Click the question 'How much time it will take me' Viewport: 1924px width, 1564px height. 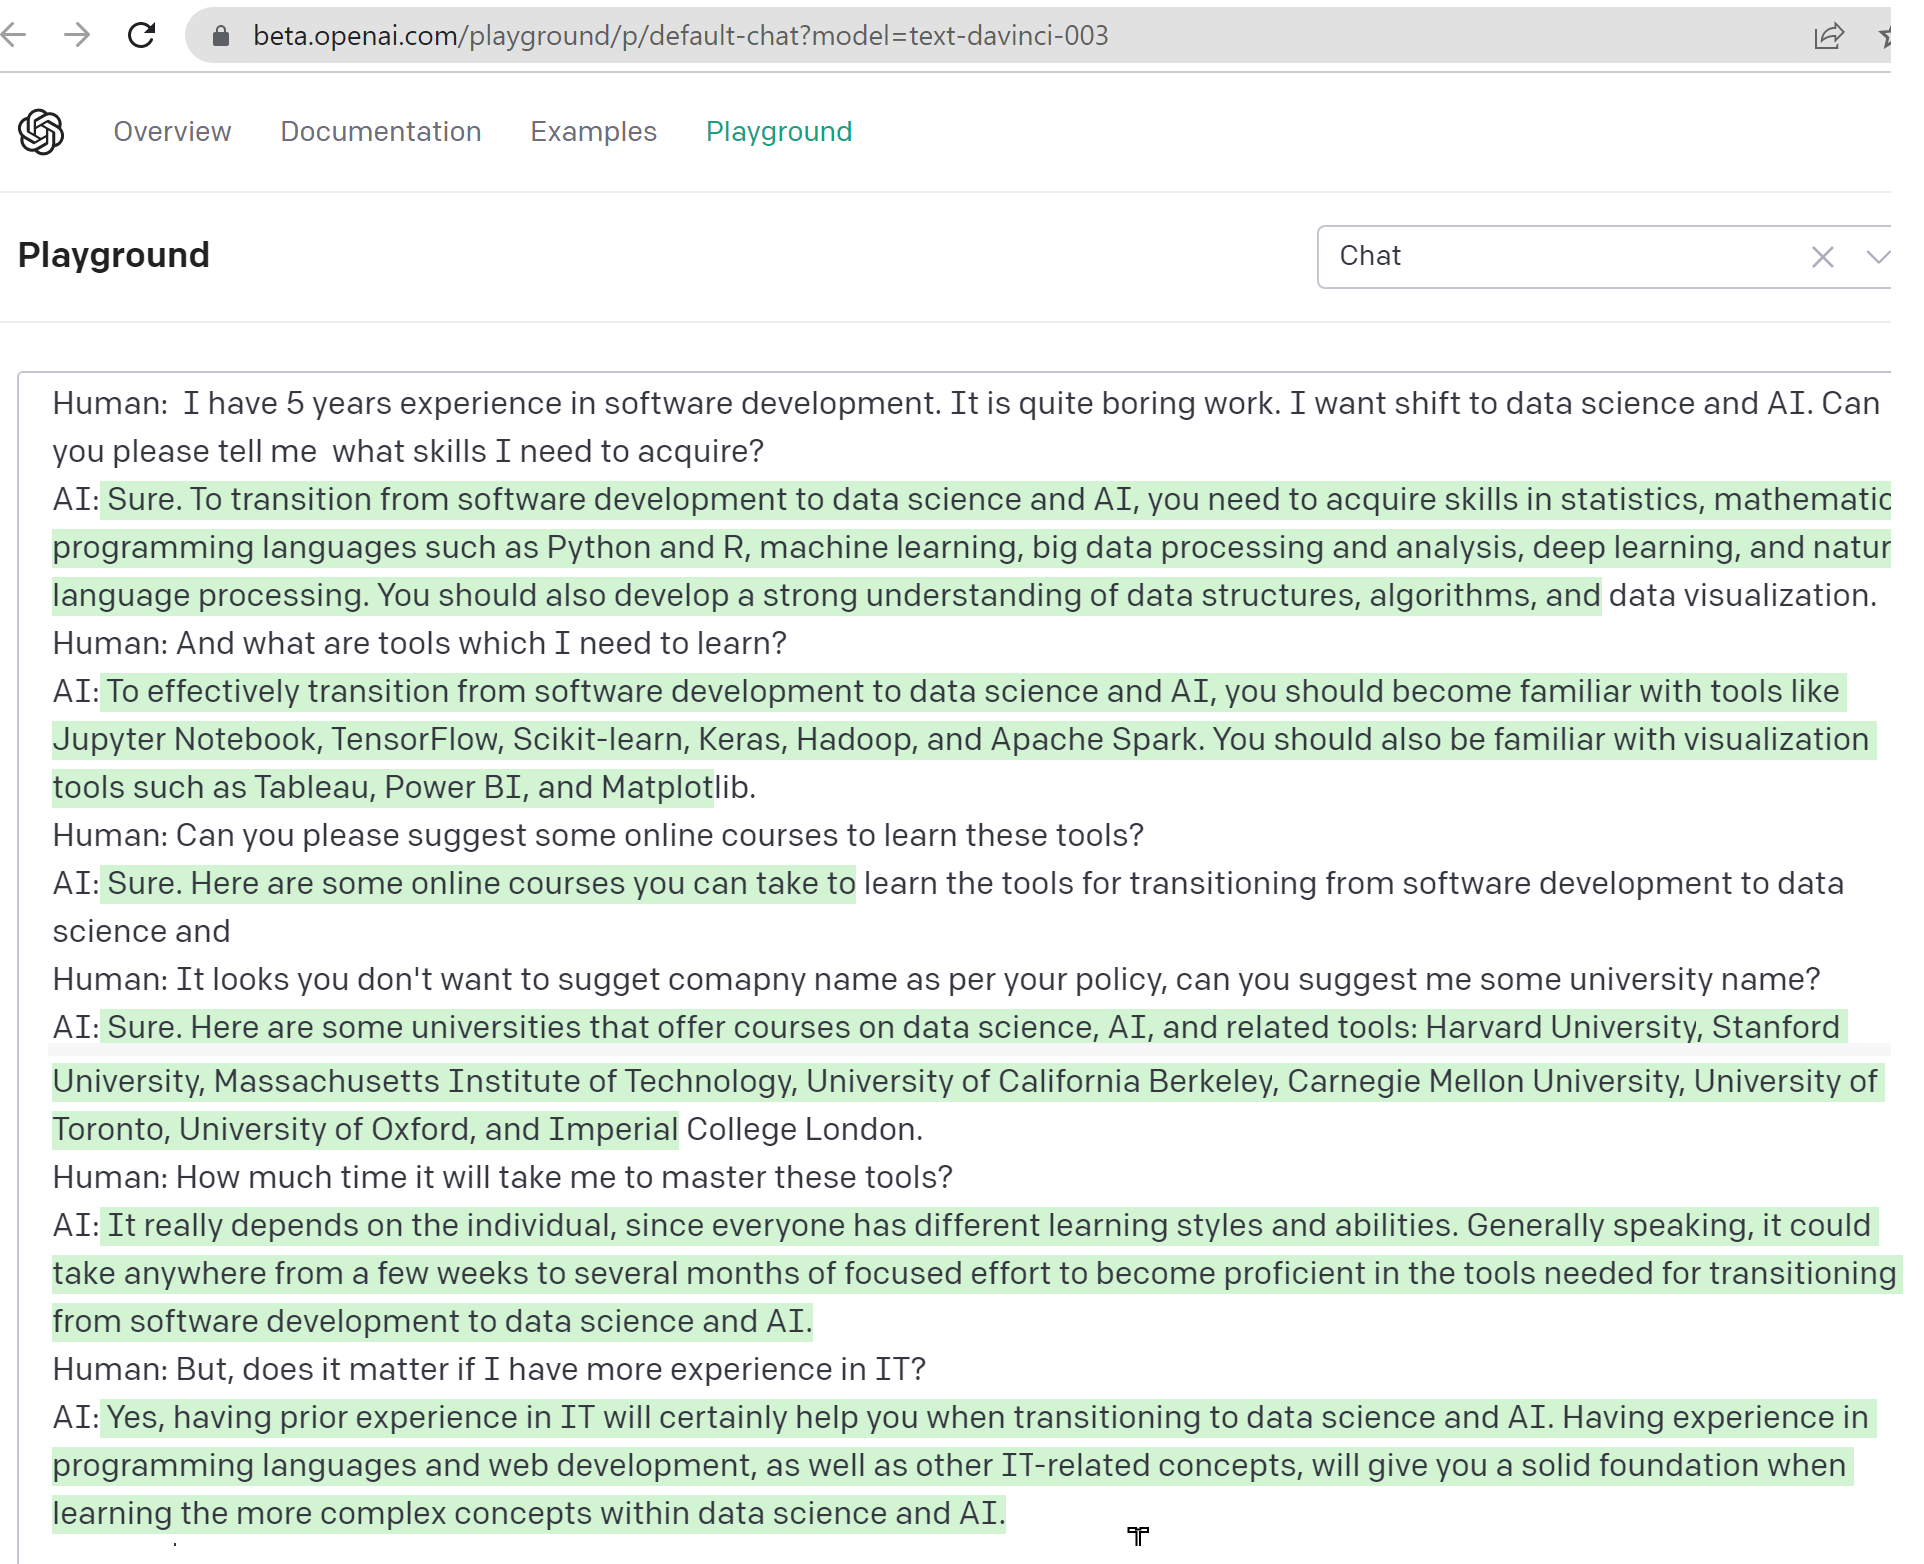(502, 1177)
